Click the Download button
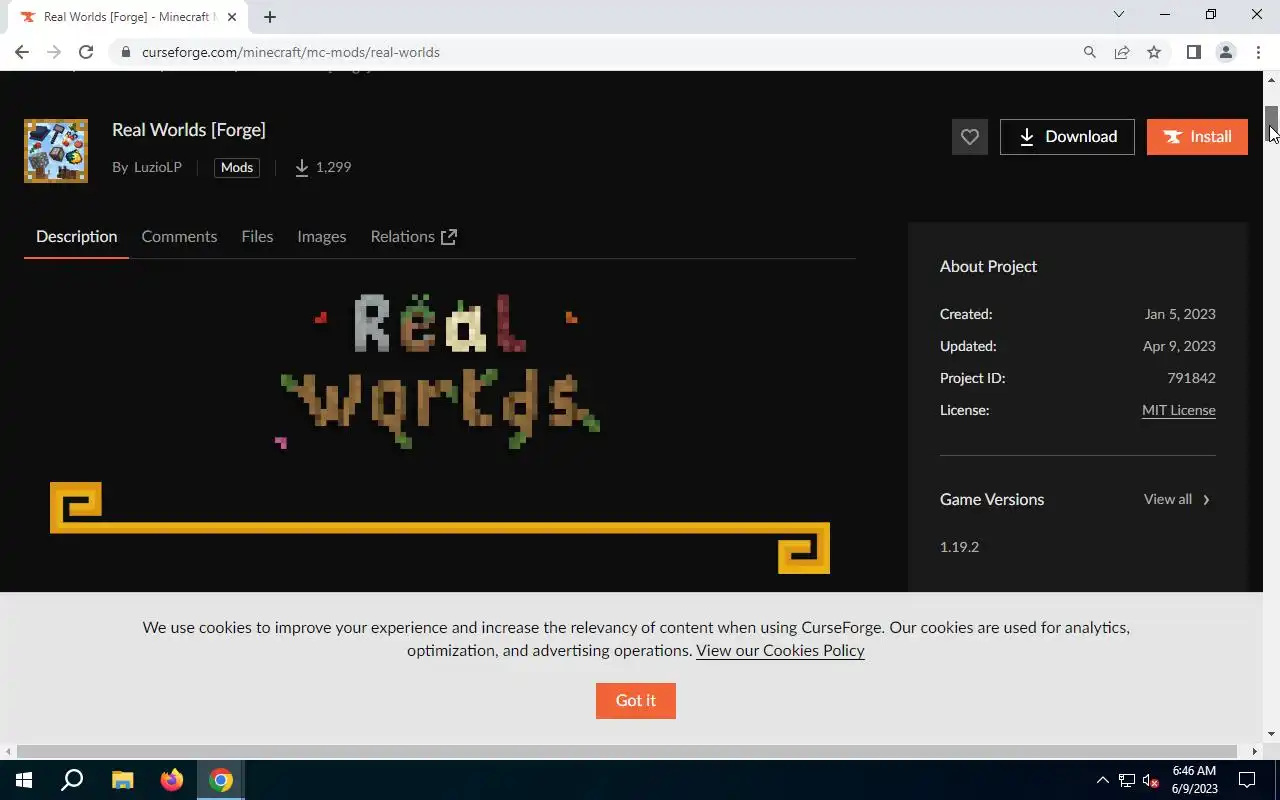Image resolution: width=1280 pixels, height=800 pixels. point(1067,137)
